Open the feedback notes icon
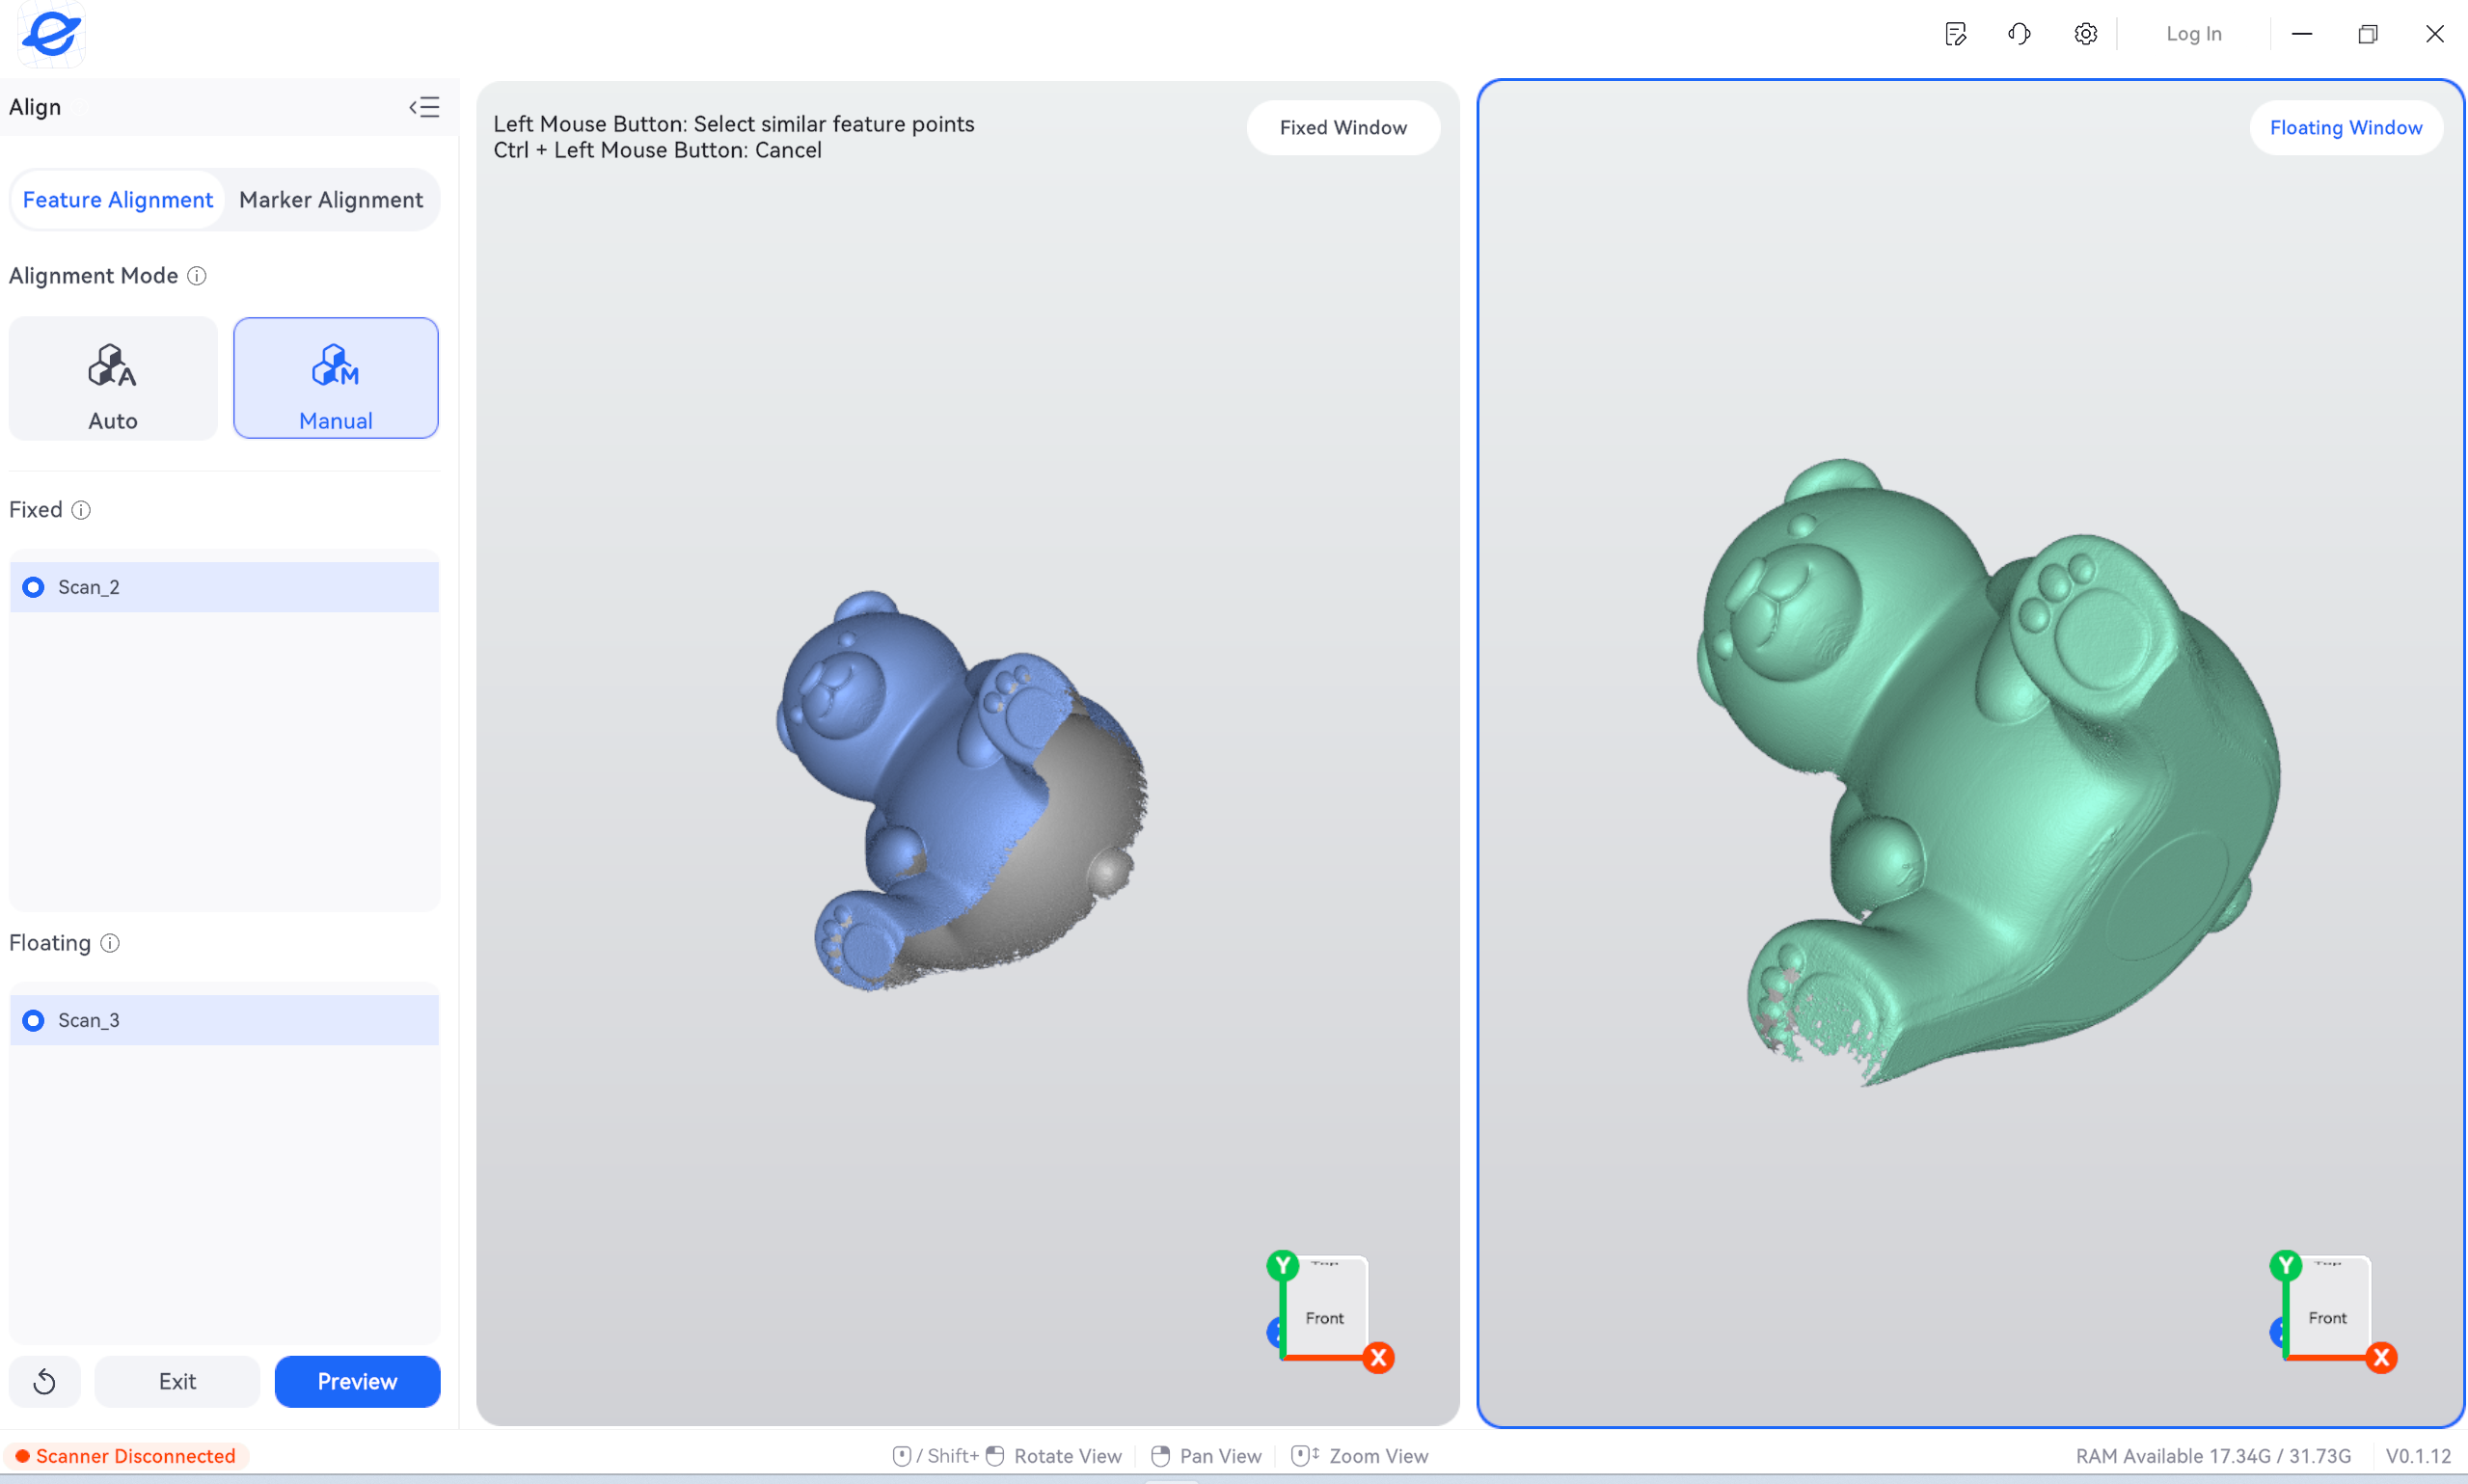2468x1484 pixels. click(1956, 34)
